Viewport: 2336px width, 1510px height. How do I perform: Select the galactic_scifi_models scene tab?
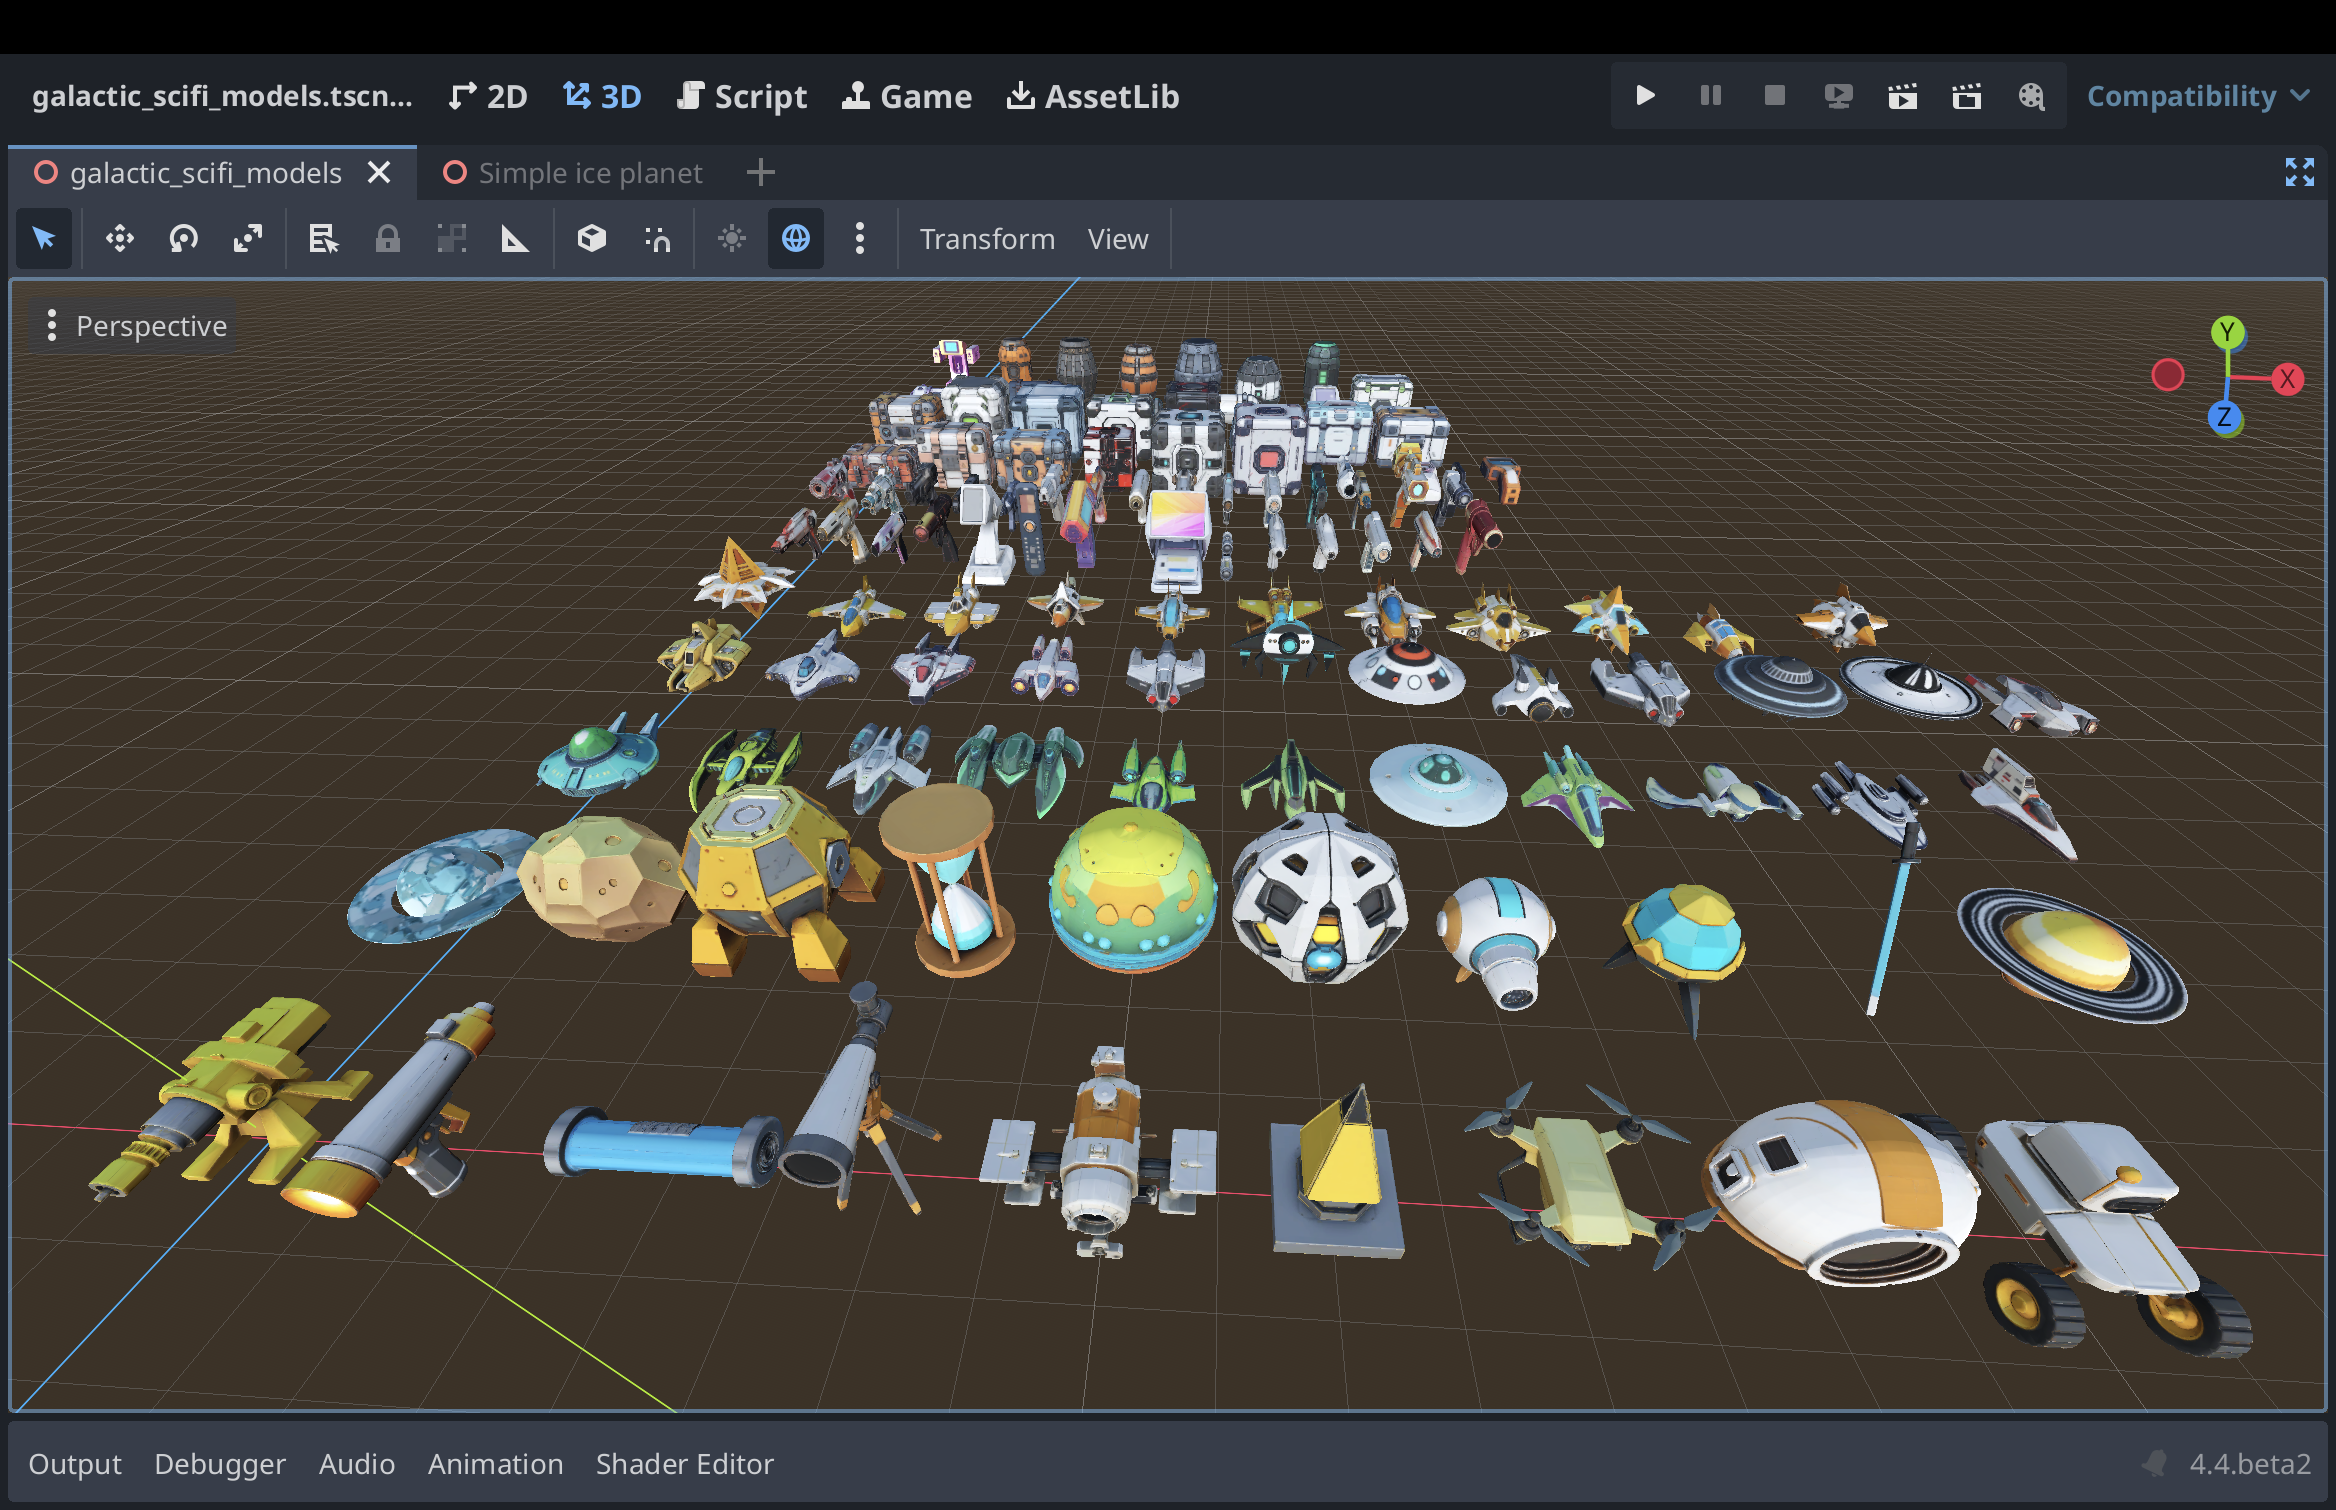click(x=206, y=173)
